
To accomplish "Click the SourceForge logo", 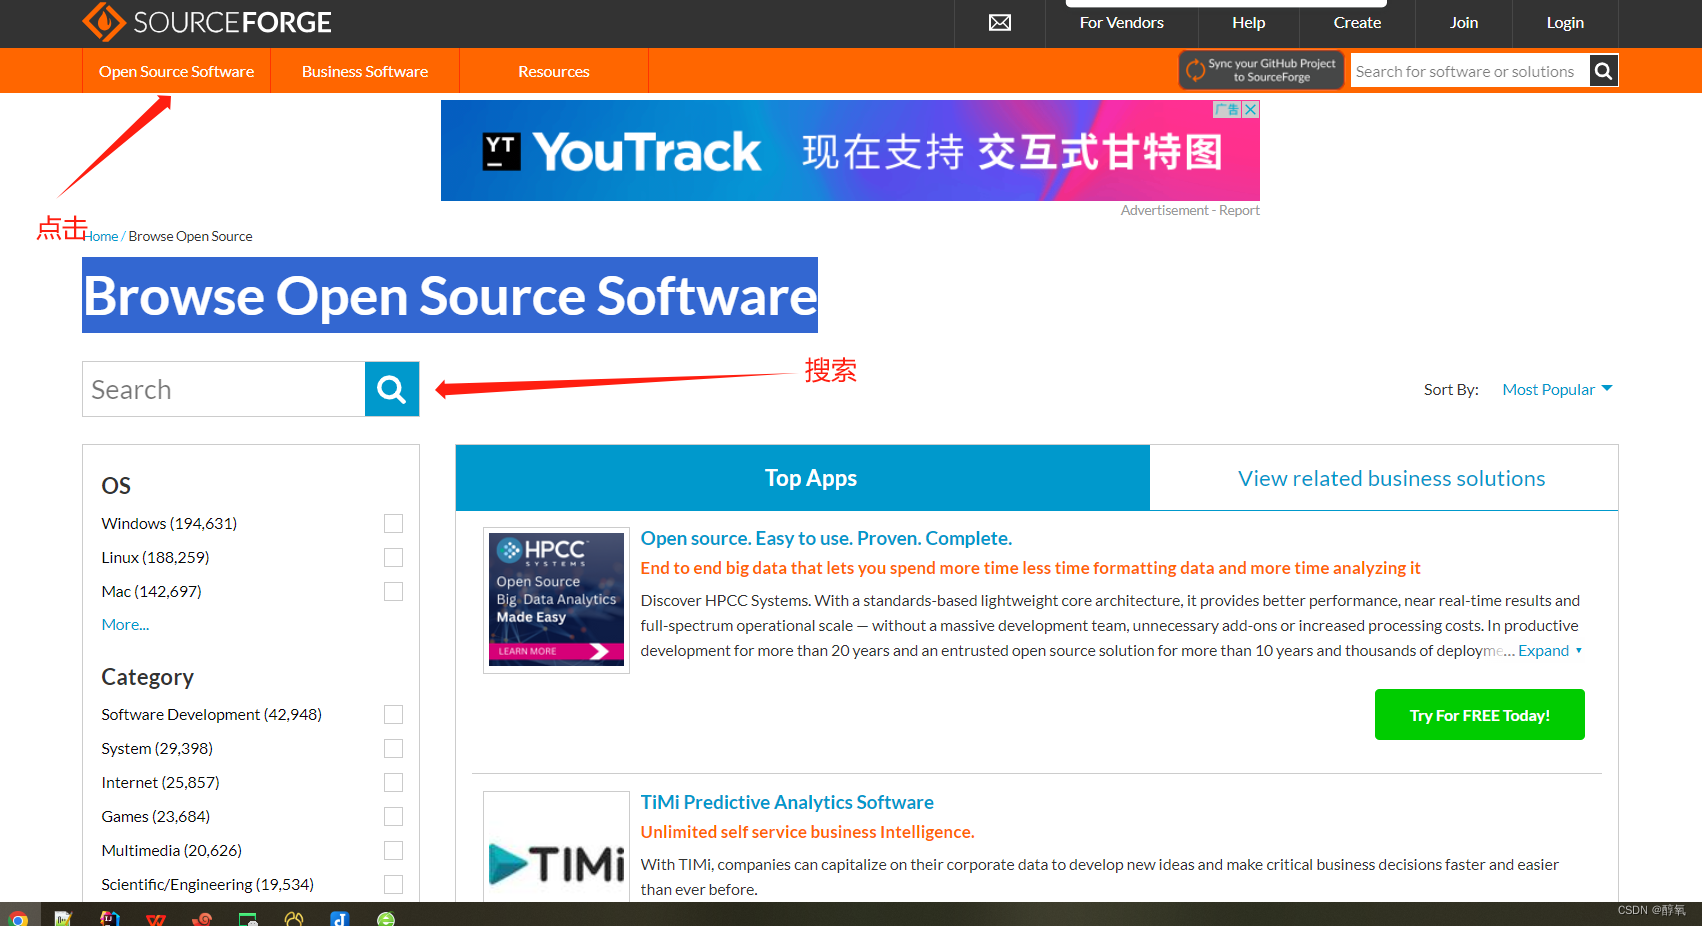I will [207, 22].
